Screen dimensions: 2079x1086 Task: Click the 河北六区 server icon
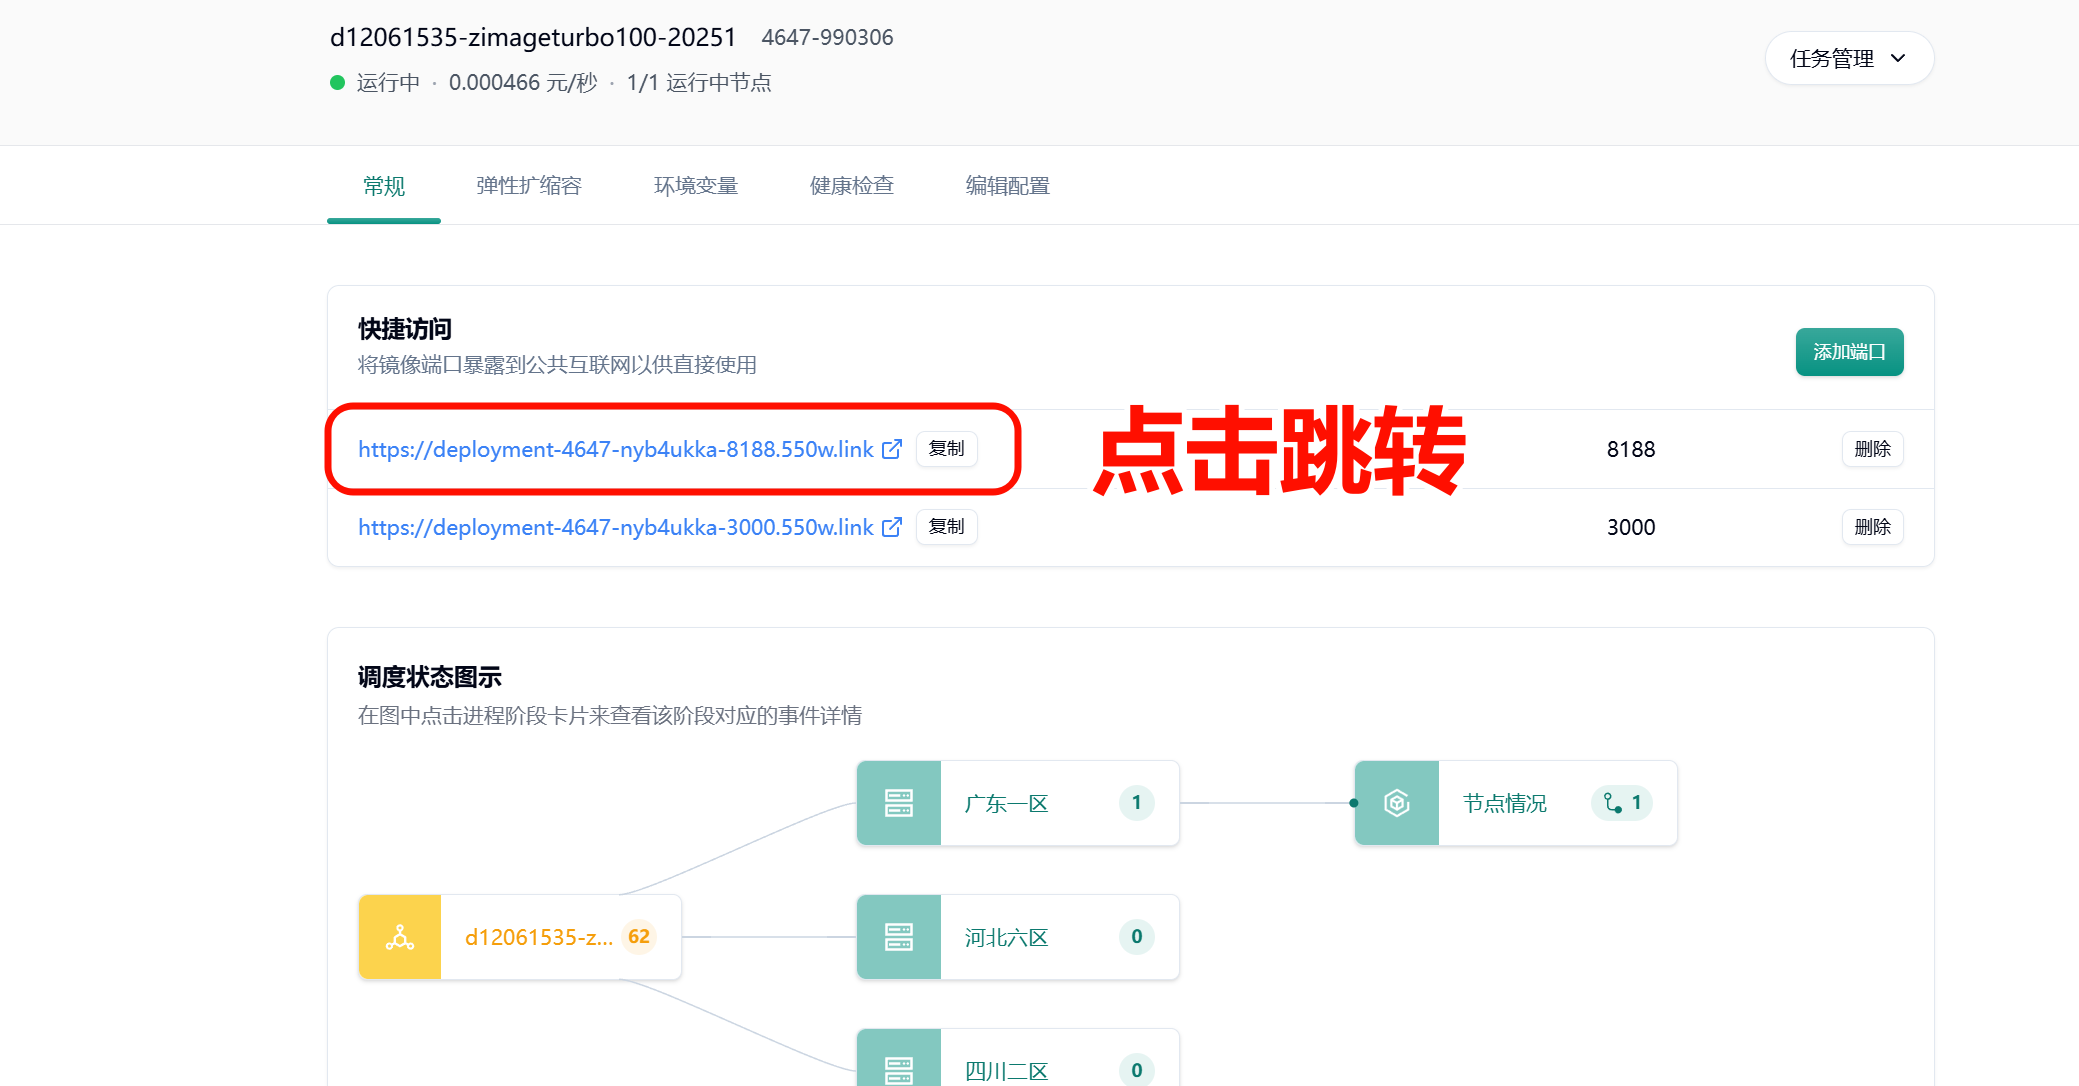(898, 937)
